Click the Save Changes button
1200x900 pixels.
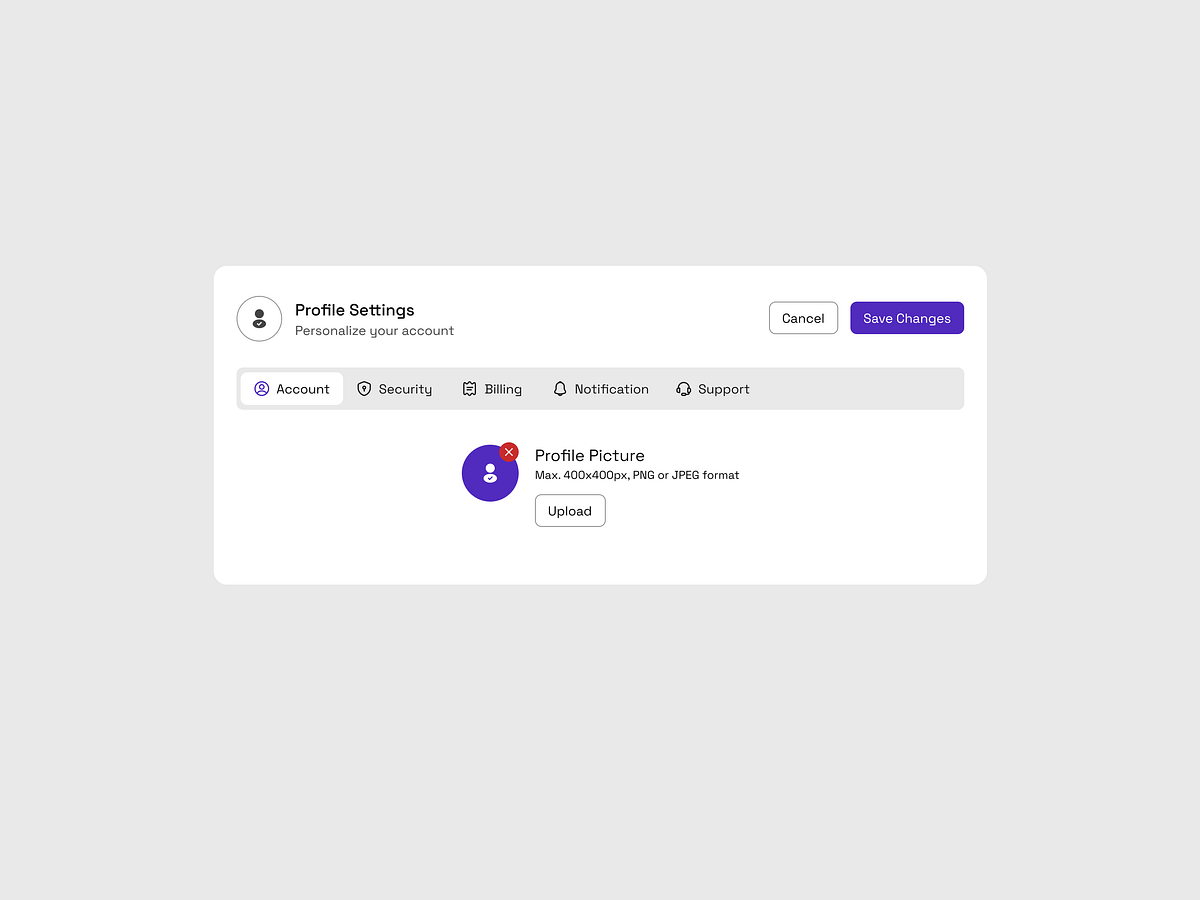coord(907,318)
